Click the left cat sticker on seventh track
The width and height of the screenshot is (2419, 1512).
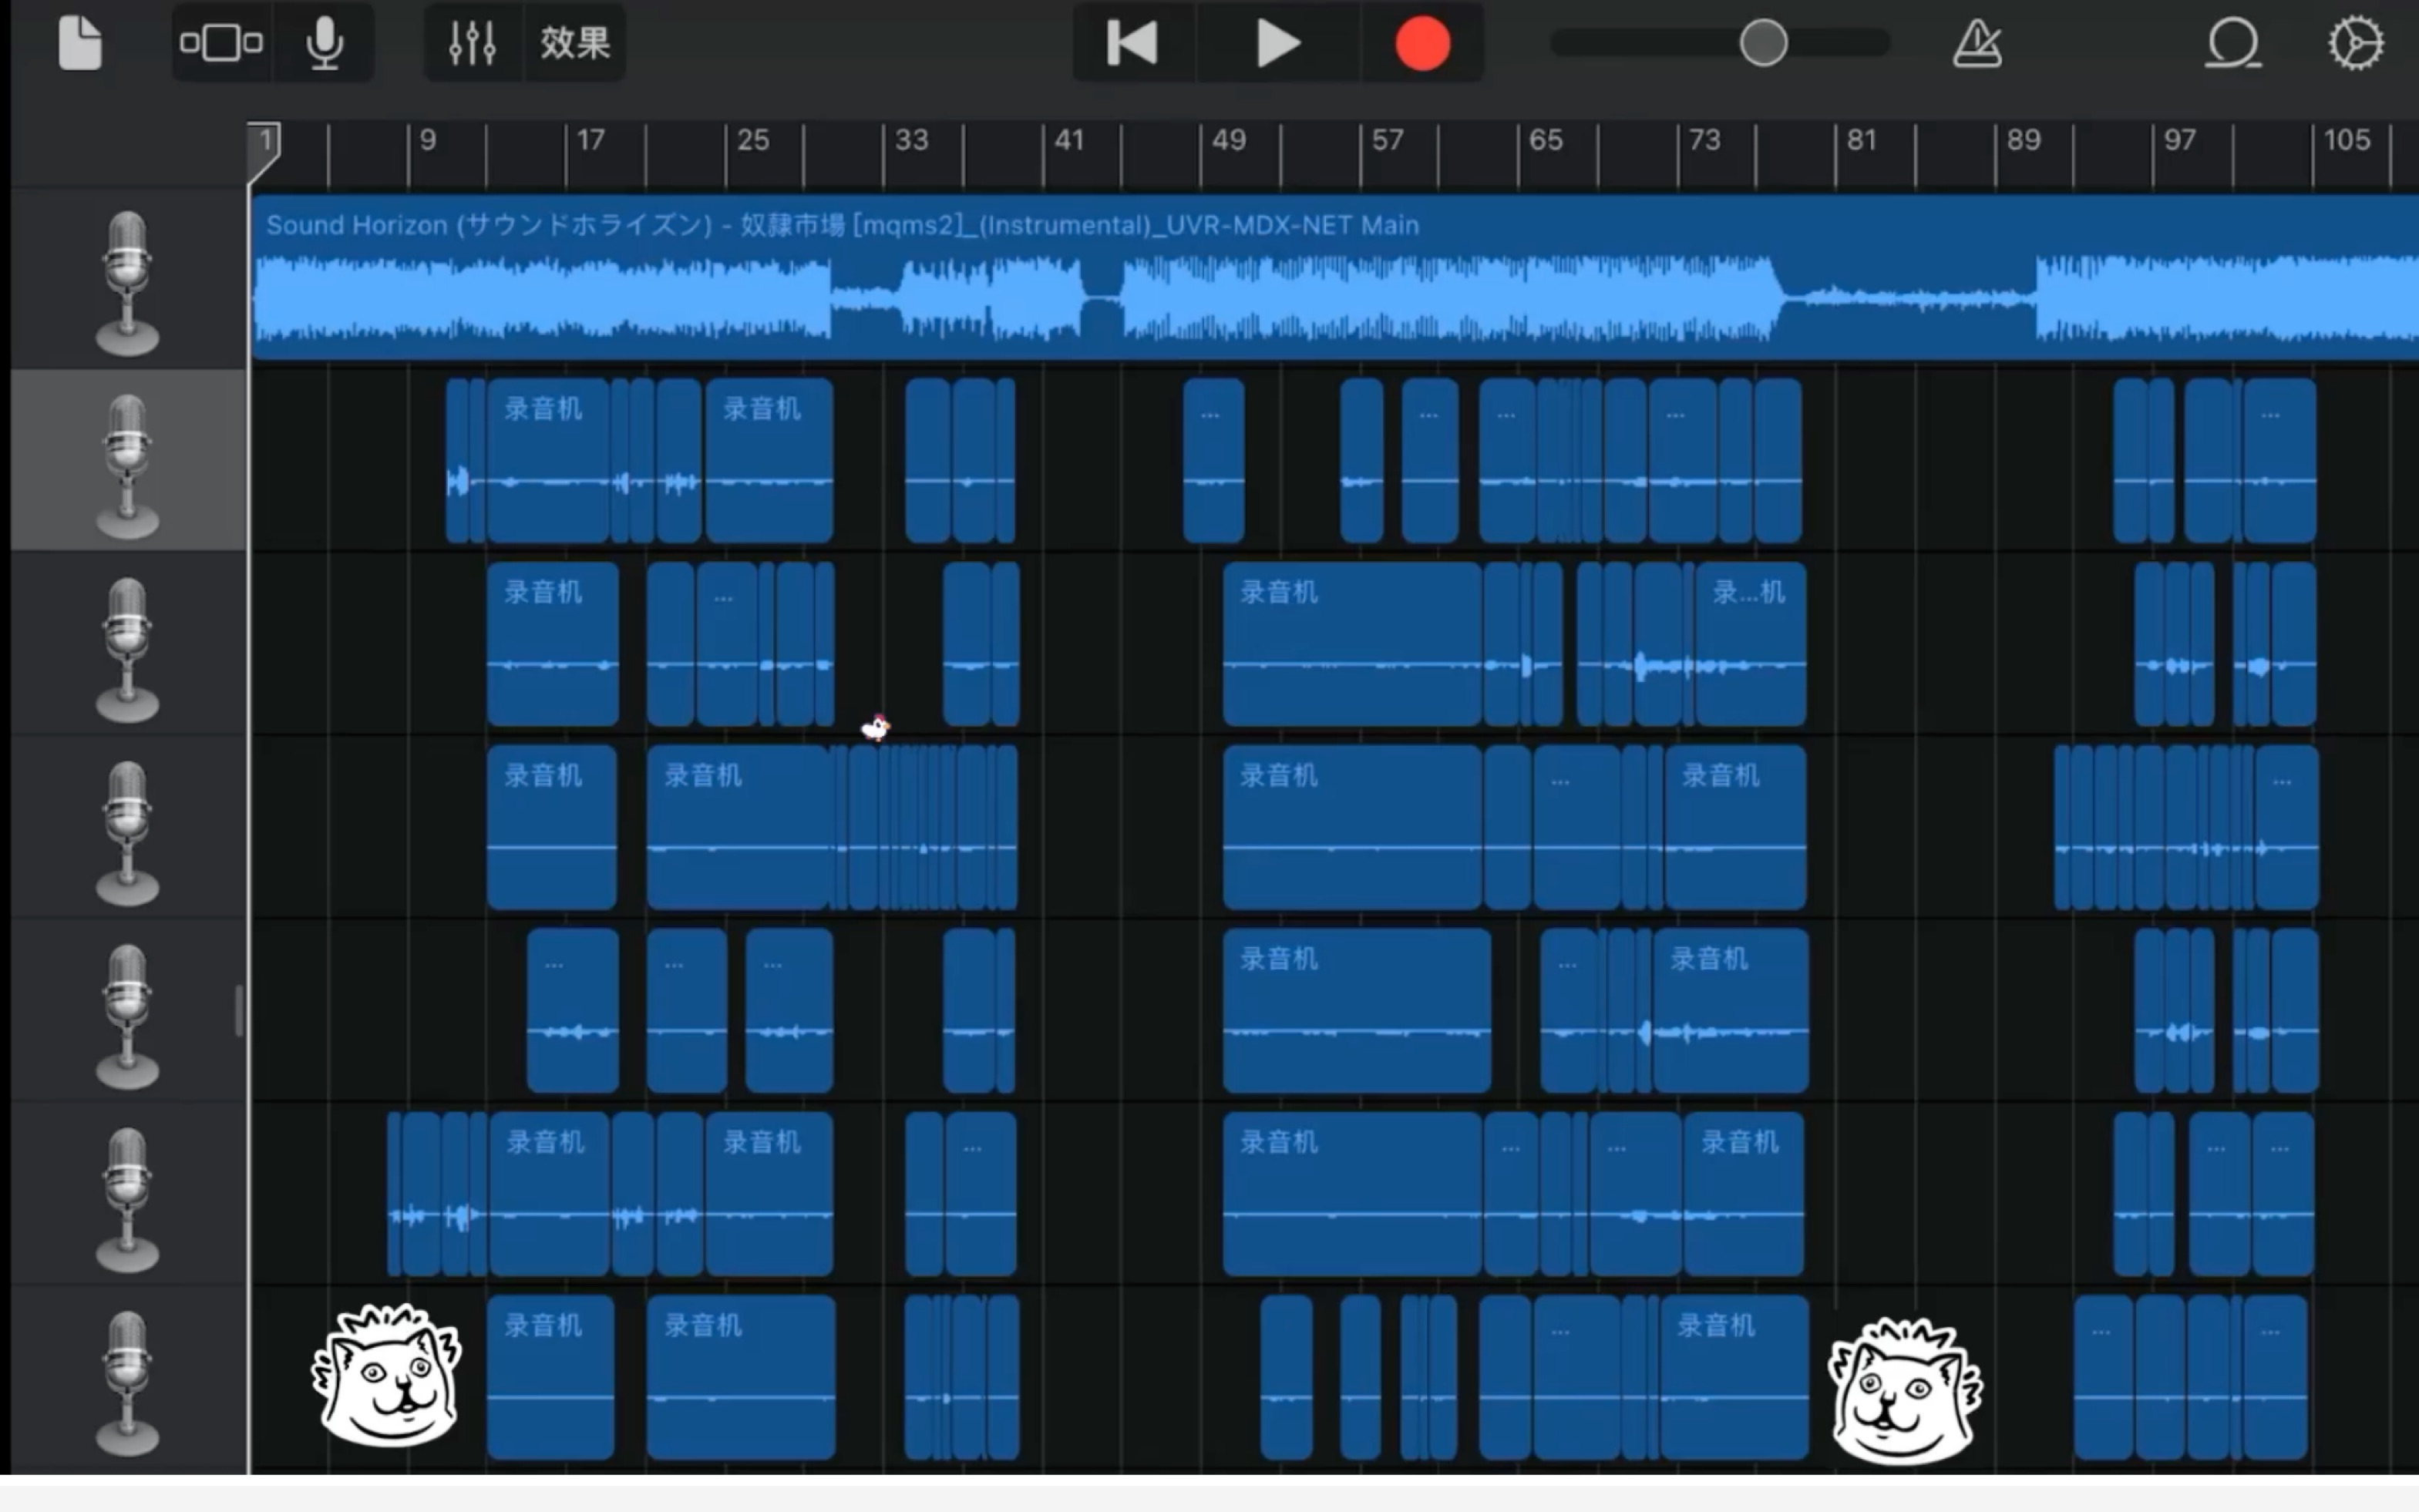click(388, 1375)
